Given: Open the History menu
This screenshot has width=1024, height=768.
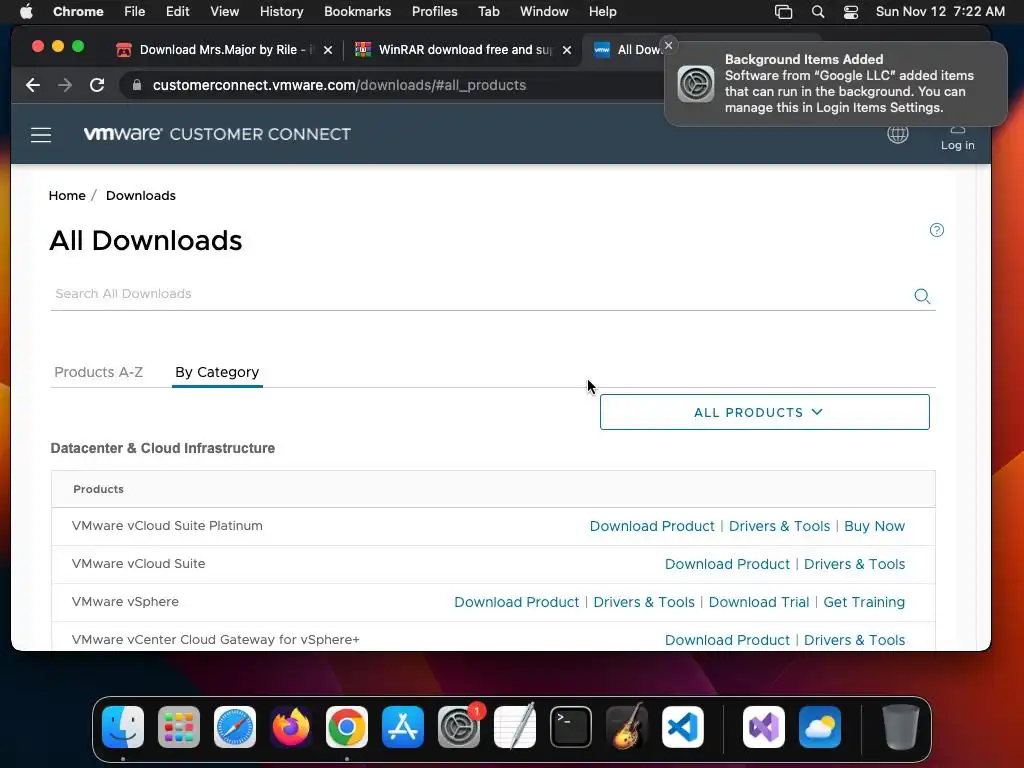Looking at the screenshot, I should click(281, 12).
